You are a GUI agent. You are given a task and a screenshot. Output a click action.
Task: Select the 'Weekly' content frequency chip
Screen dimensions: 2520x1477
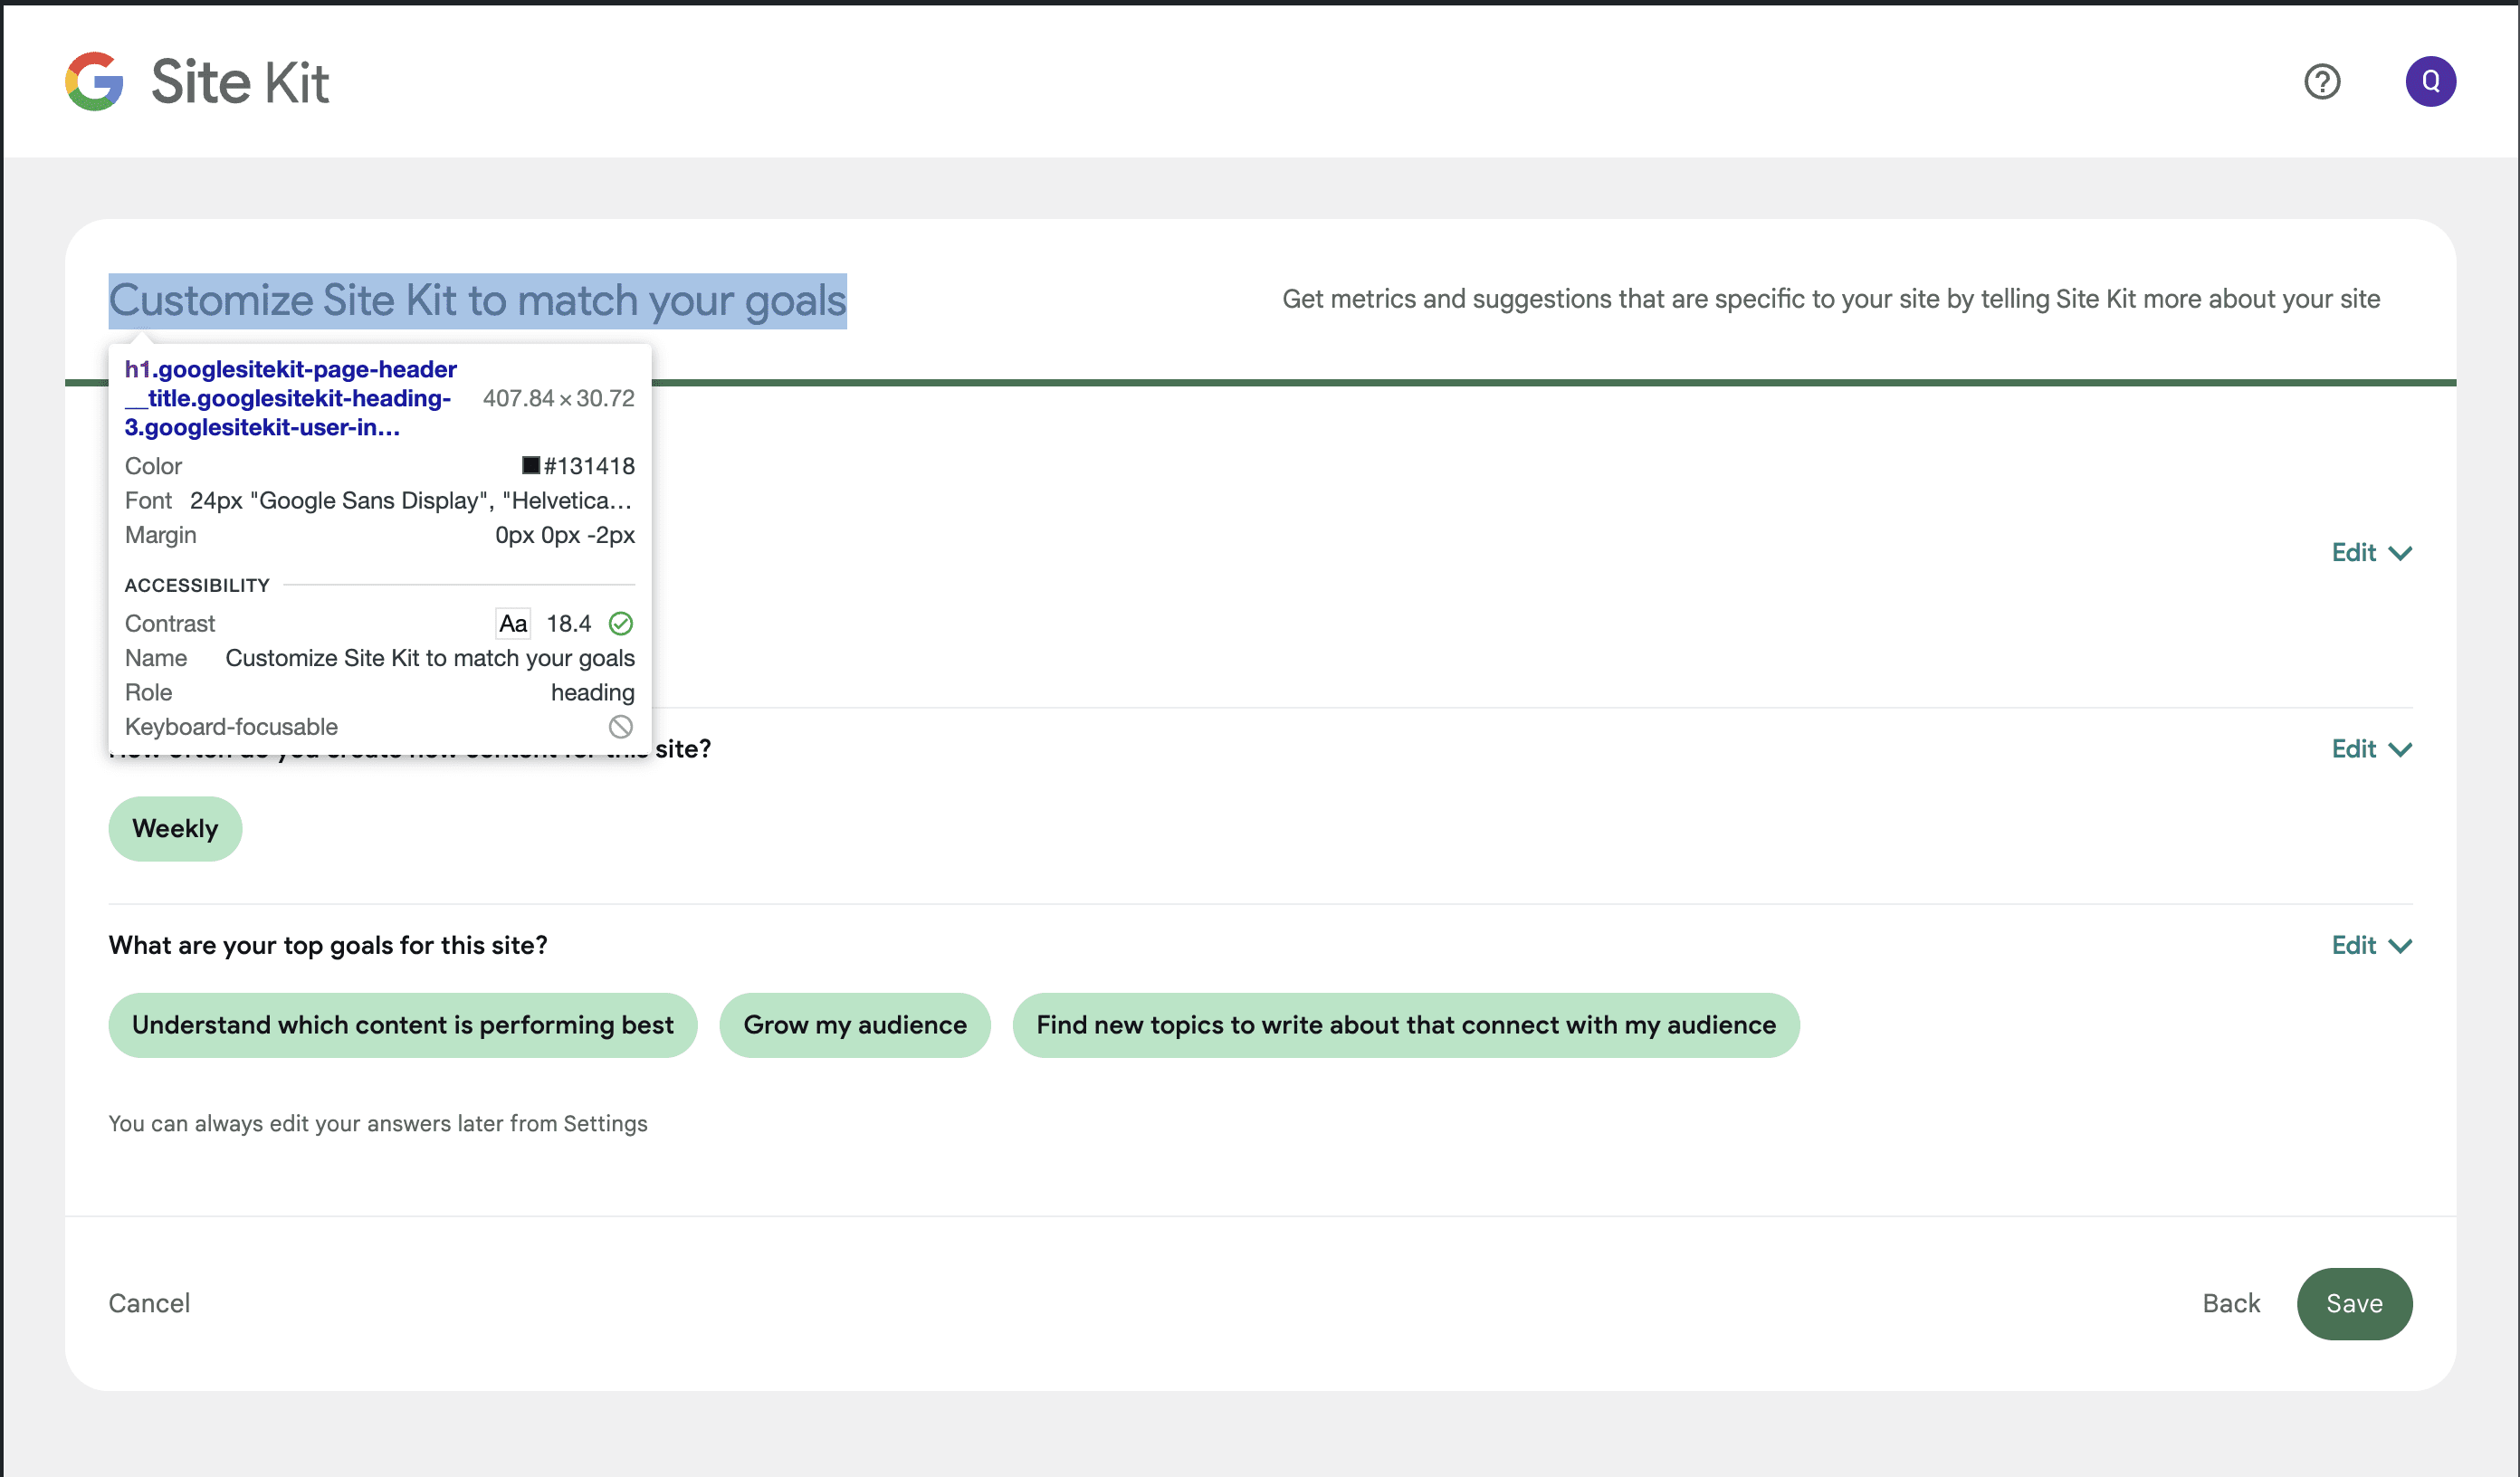pos(175,828)
